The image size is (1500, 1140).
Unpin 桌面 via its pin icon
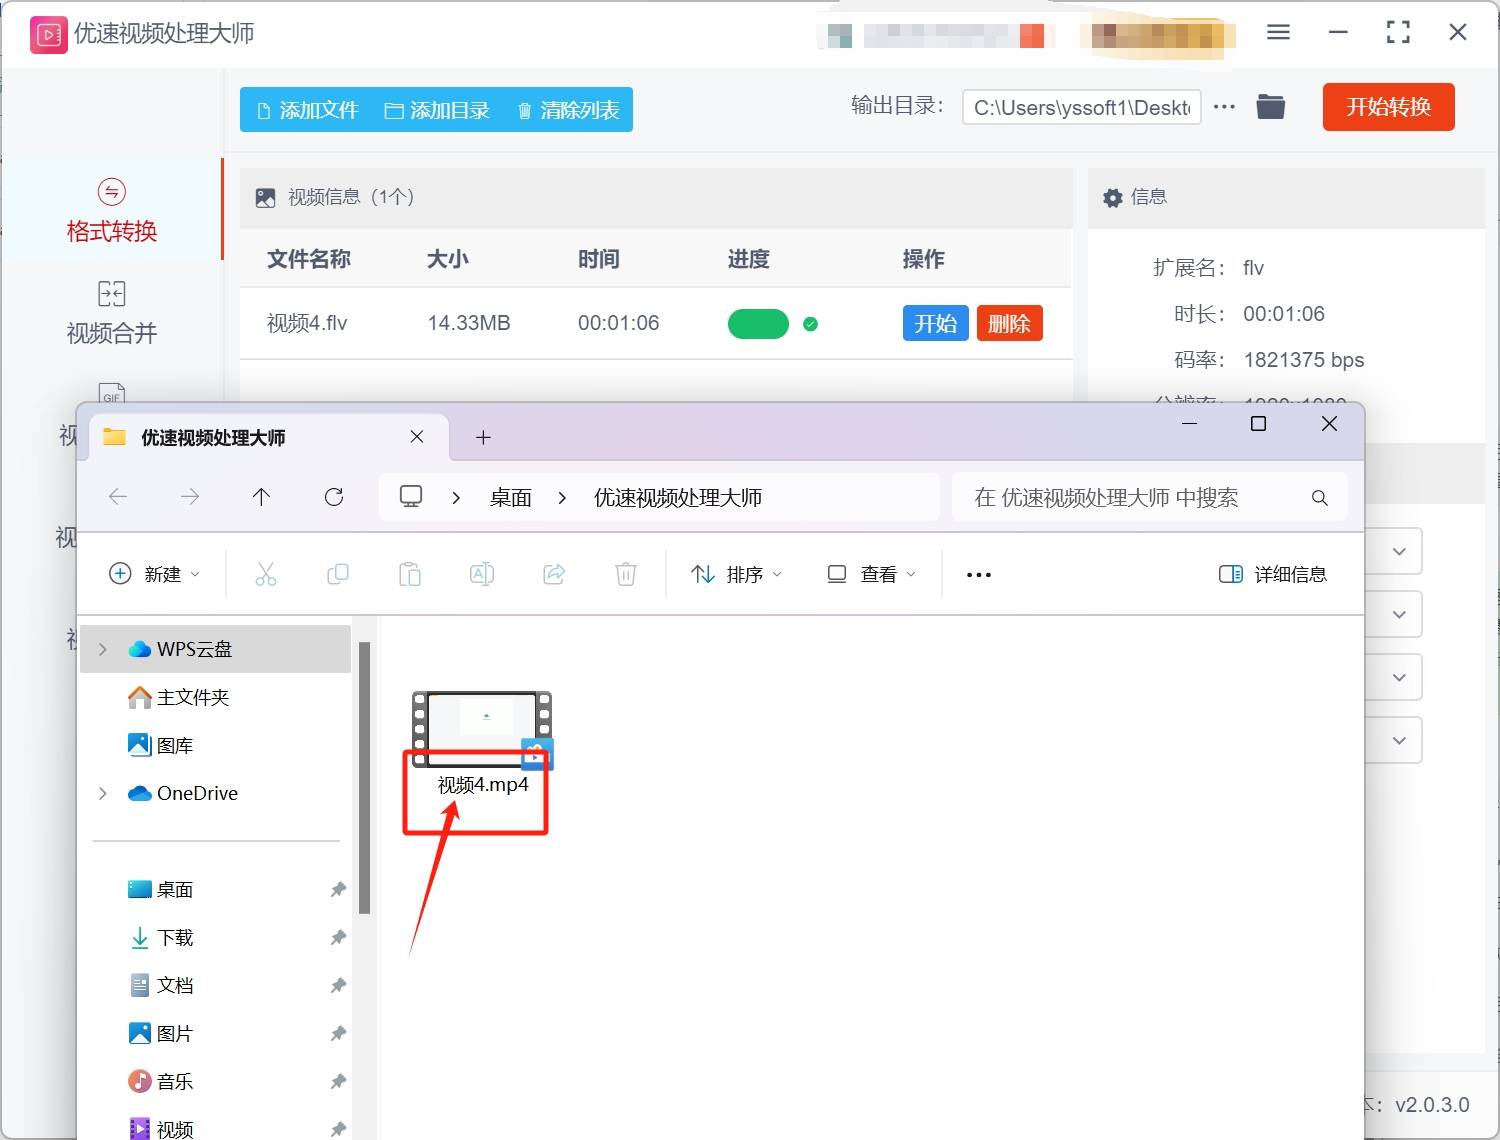point(338,889)
